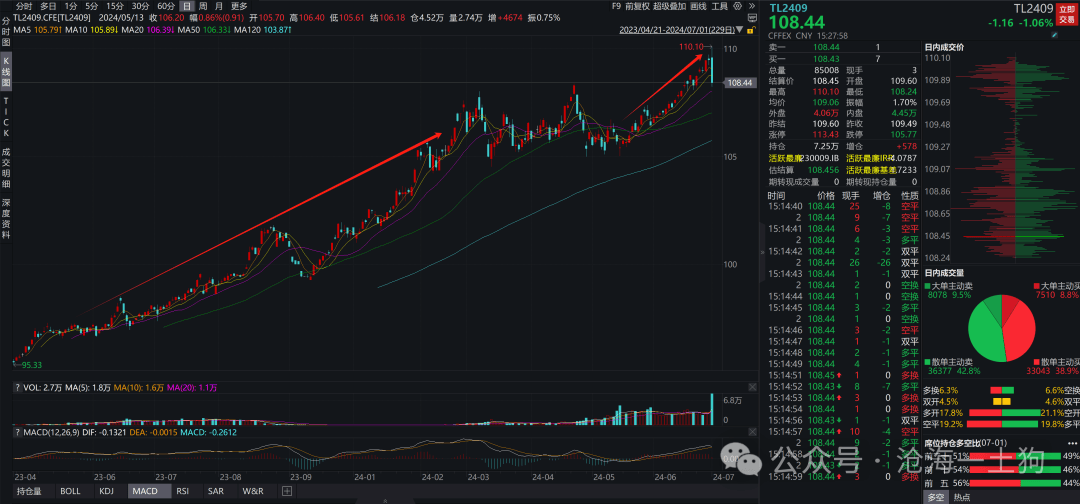Click the MA5 105.79 indicator label

[37, 30]
